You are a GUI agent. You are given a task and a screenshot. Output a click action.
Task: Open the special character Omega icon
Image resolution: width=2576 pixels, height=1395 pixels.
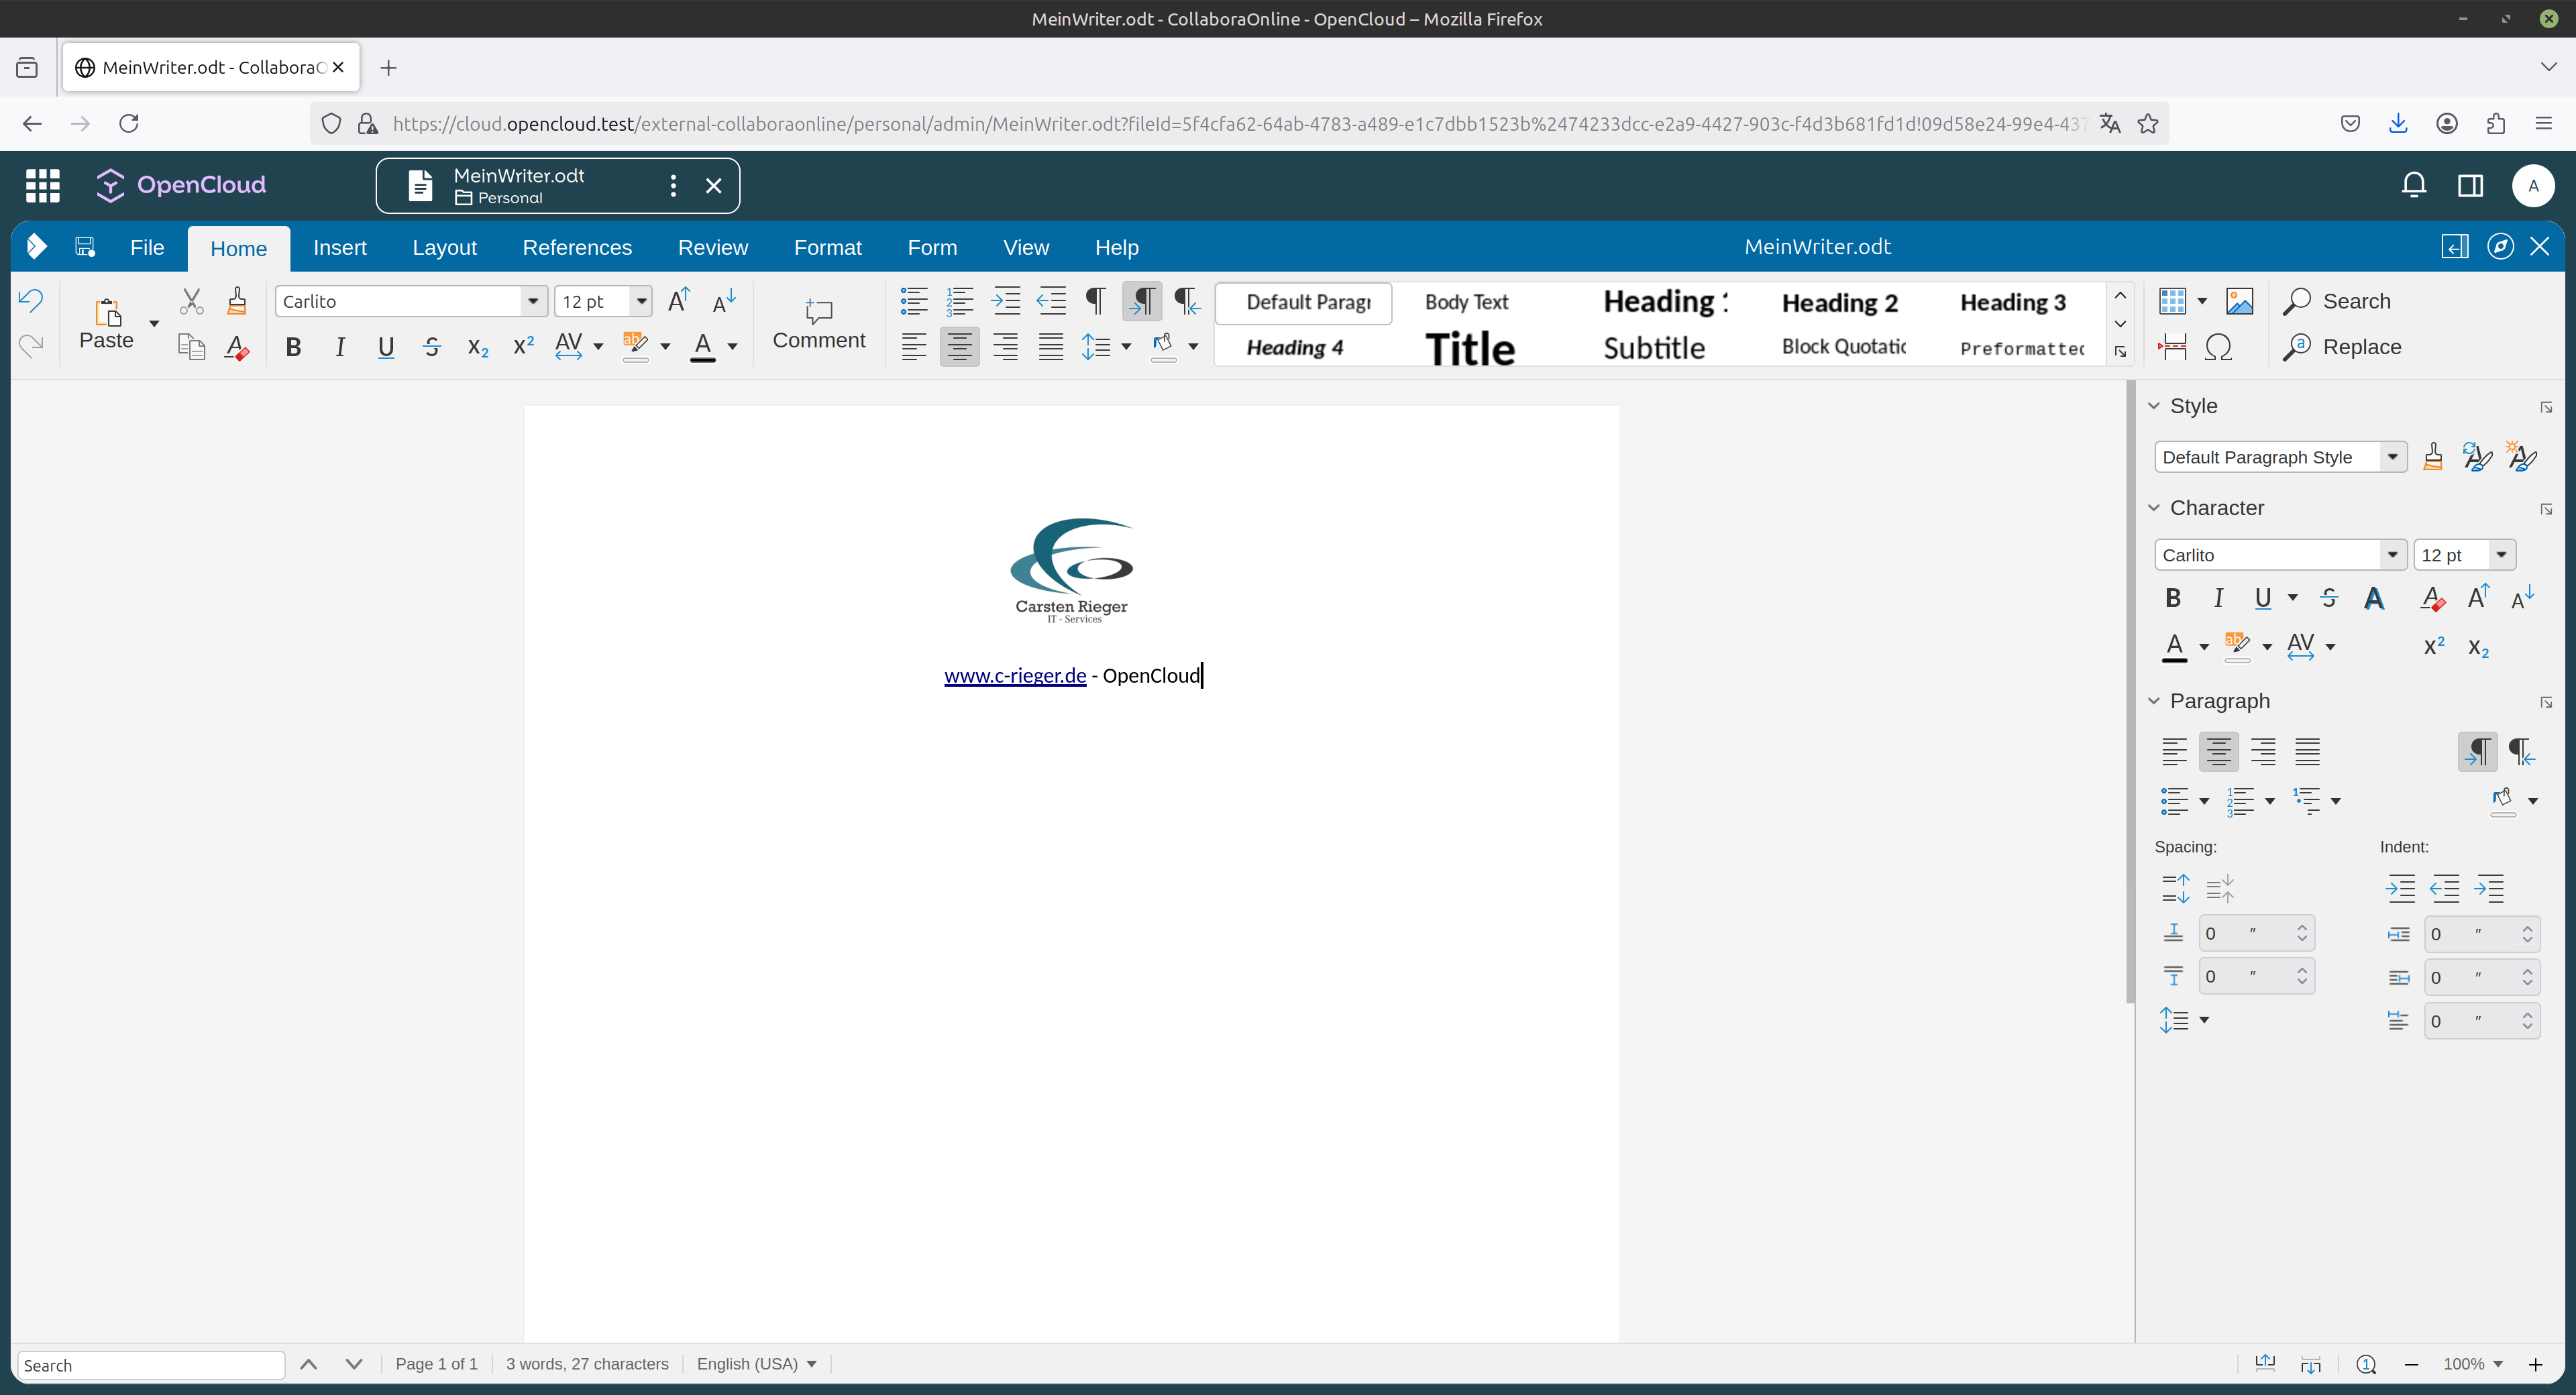[x=2219, y=347]
